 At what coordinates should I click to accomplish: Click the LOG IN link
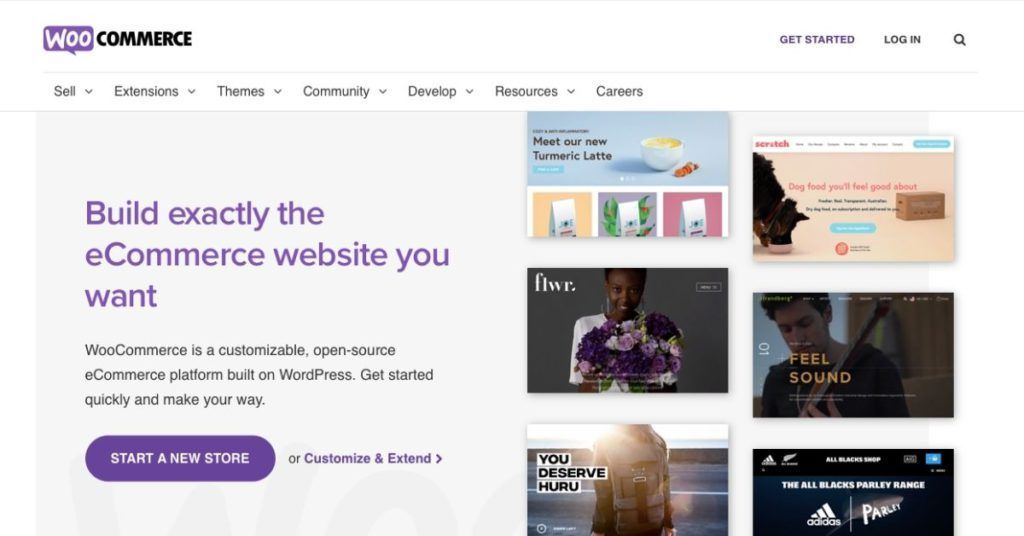(x=902, y=40)
